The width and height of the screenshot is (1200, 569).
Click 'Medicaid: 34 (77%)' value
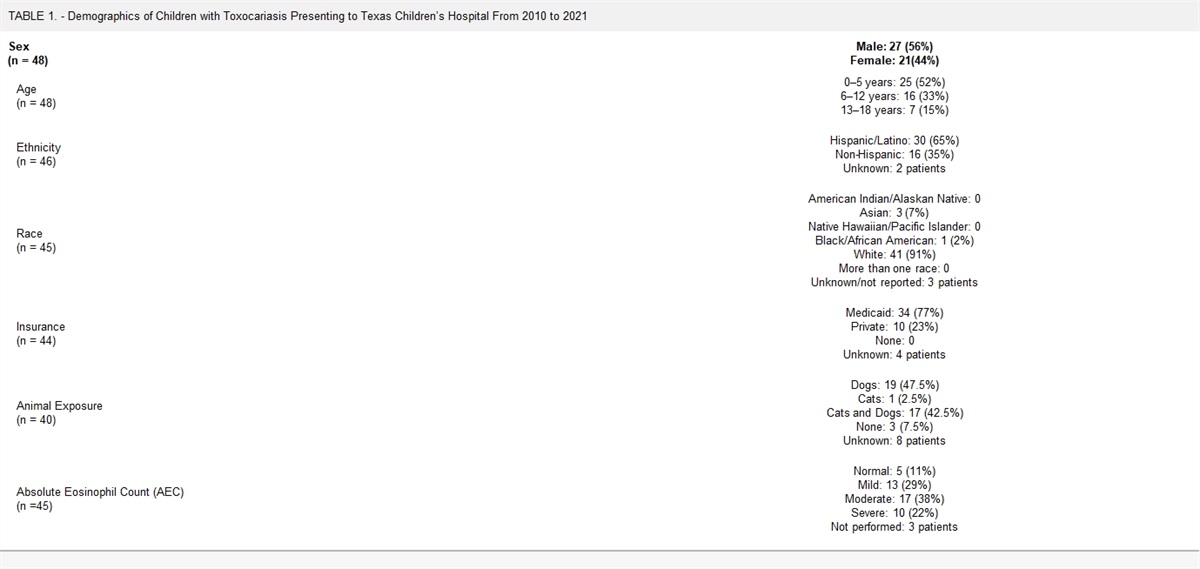893,313
